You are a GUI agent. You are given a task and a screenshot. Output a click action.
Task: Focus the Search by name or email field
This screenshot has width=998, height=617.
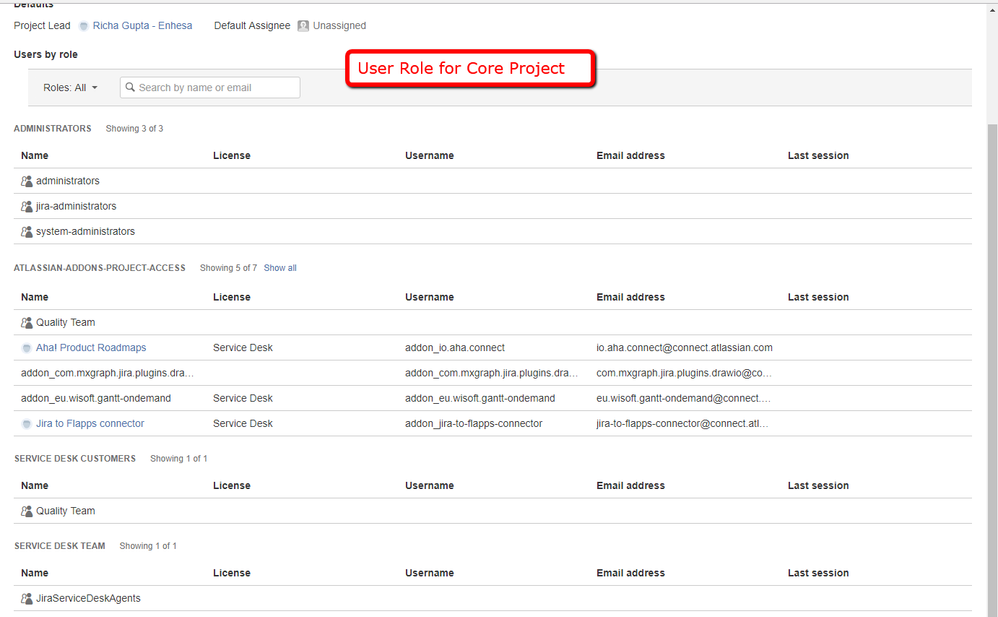tap(210, 88)
